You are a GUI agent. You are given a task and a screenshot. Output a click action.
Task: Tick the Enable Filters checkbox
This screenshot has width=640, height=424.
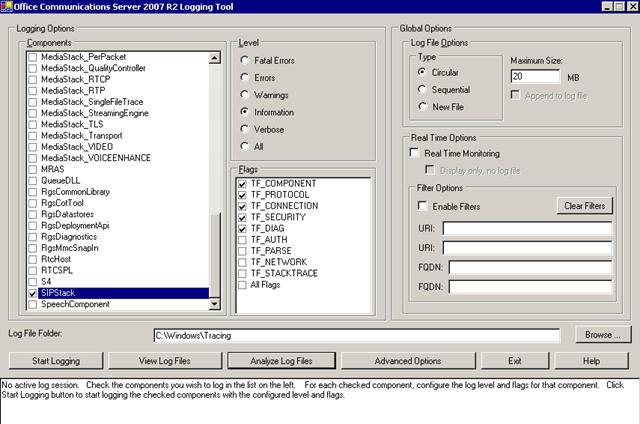[x=422, y=206]
